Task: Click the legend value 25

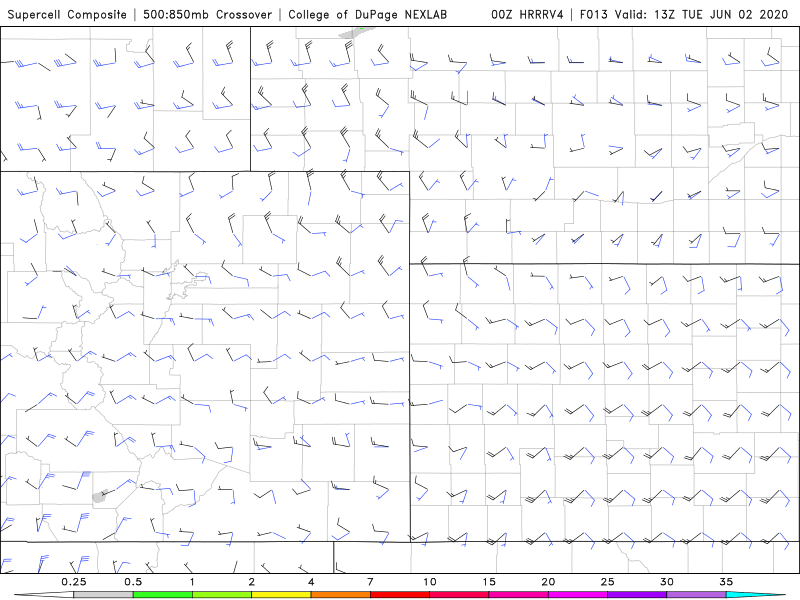Action: (x=607, y=582)
